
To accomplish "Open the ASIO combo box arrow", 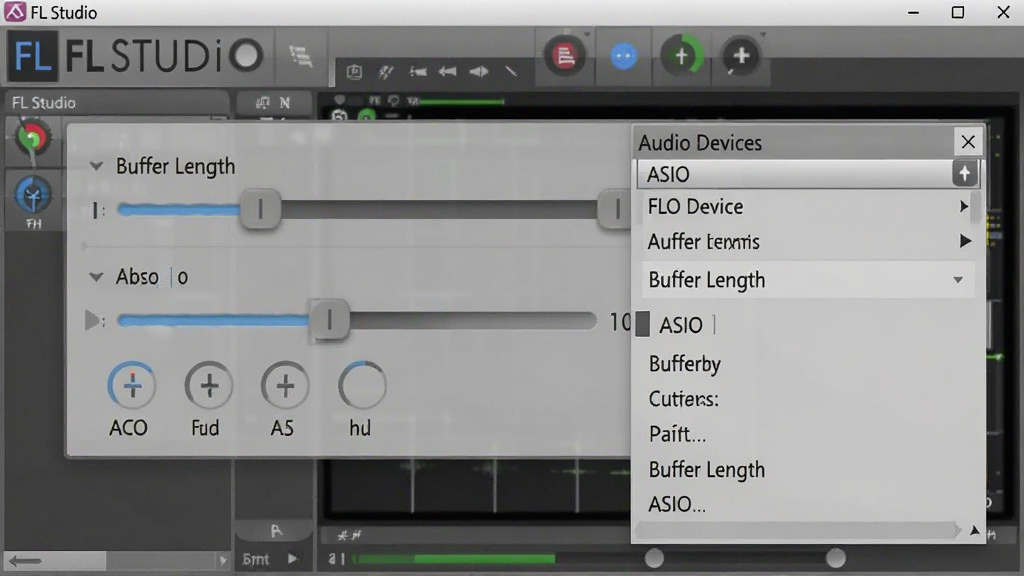I will pos(965,174).
